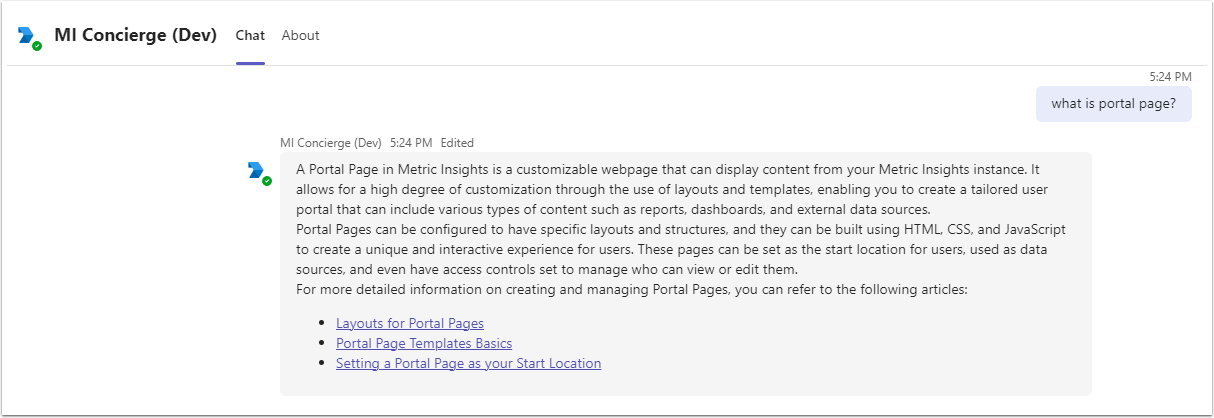
Task: Open Setting a Portal Page as Start Location link
Action: [468, 364]
